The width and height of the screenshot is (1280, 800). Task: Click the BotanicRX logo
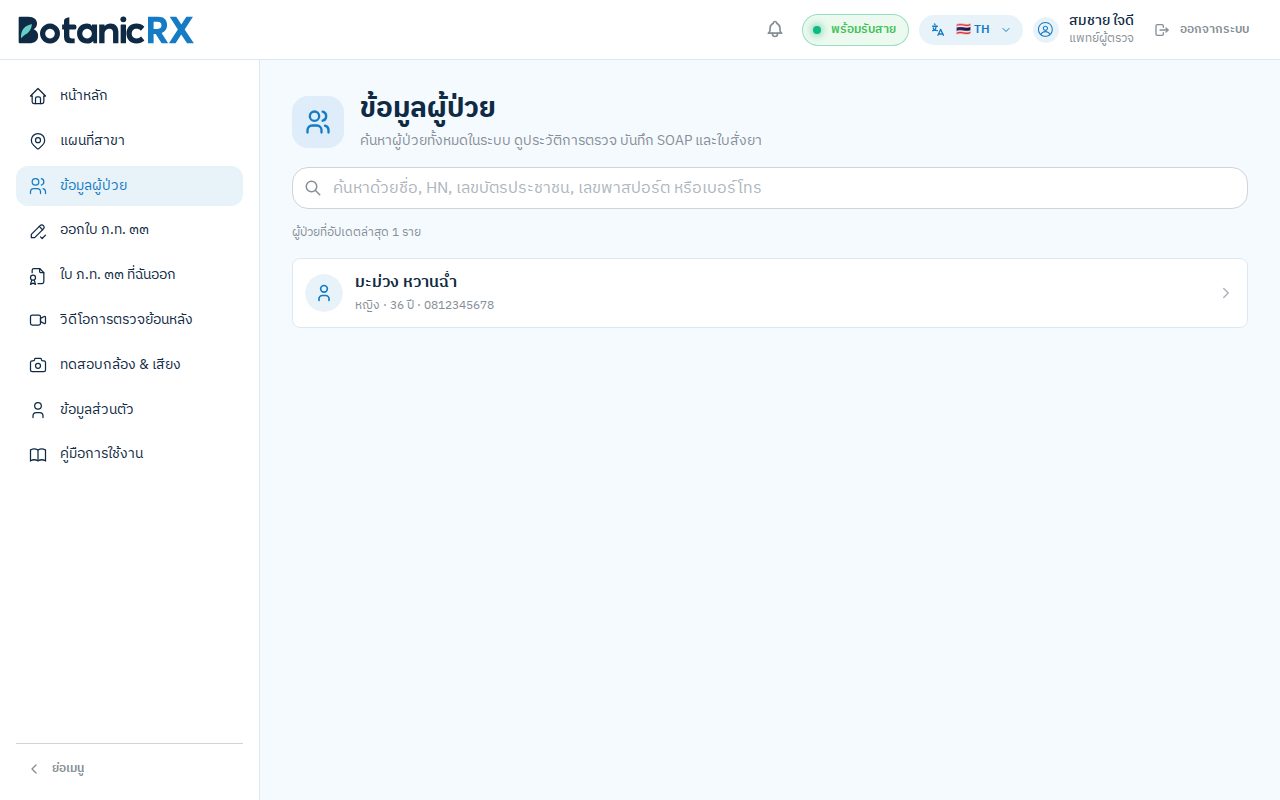coord(106,30)
